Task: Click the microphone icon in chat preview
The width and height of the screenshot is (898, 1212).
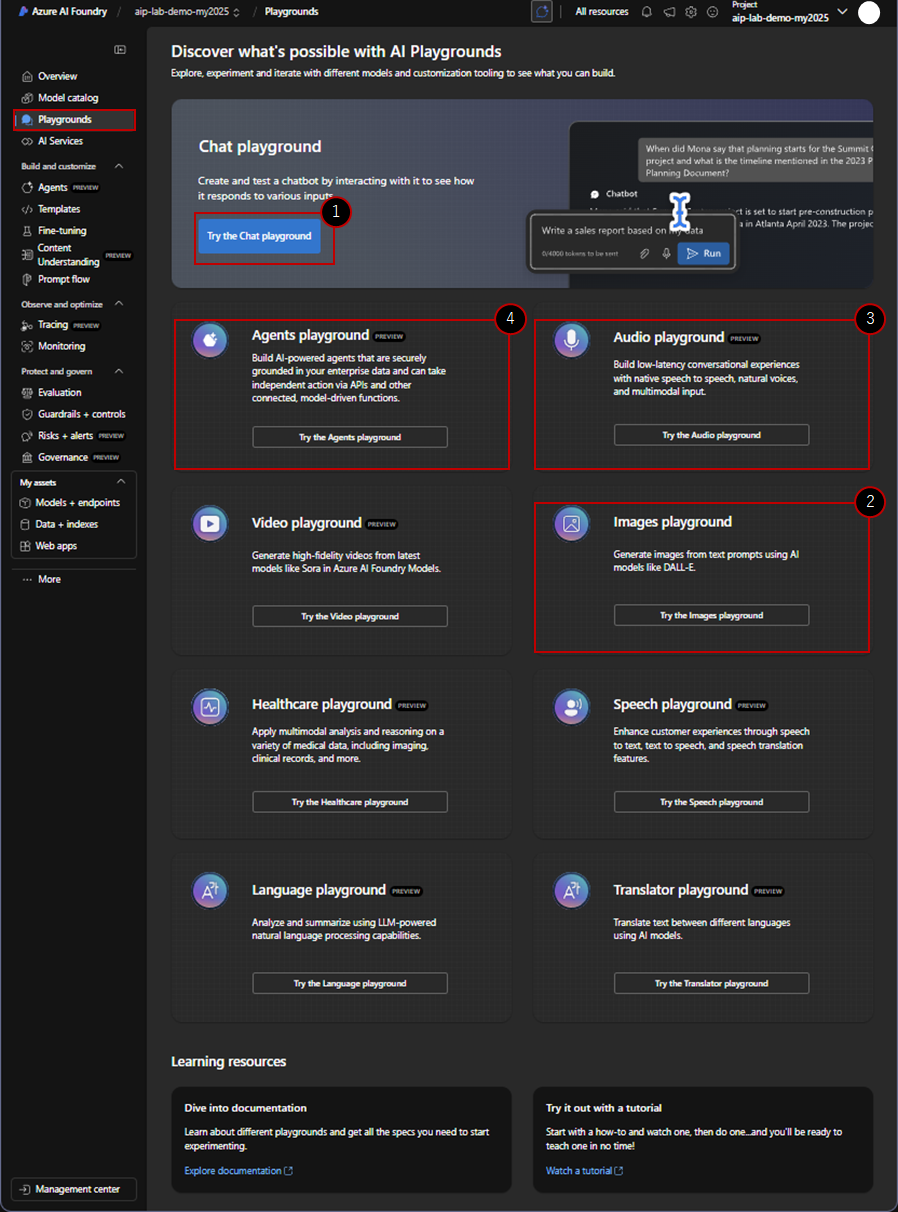Action: click(666, 254)
